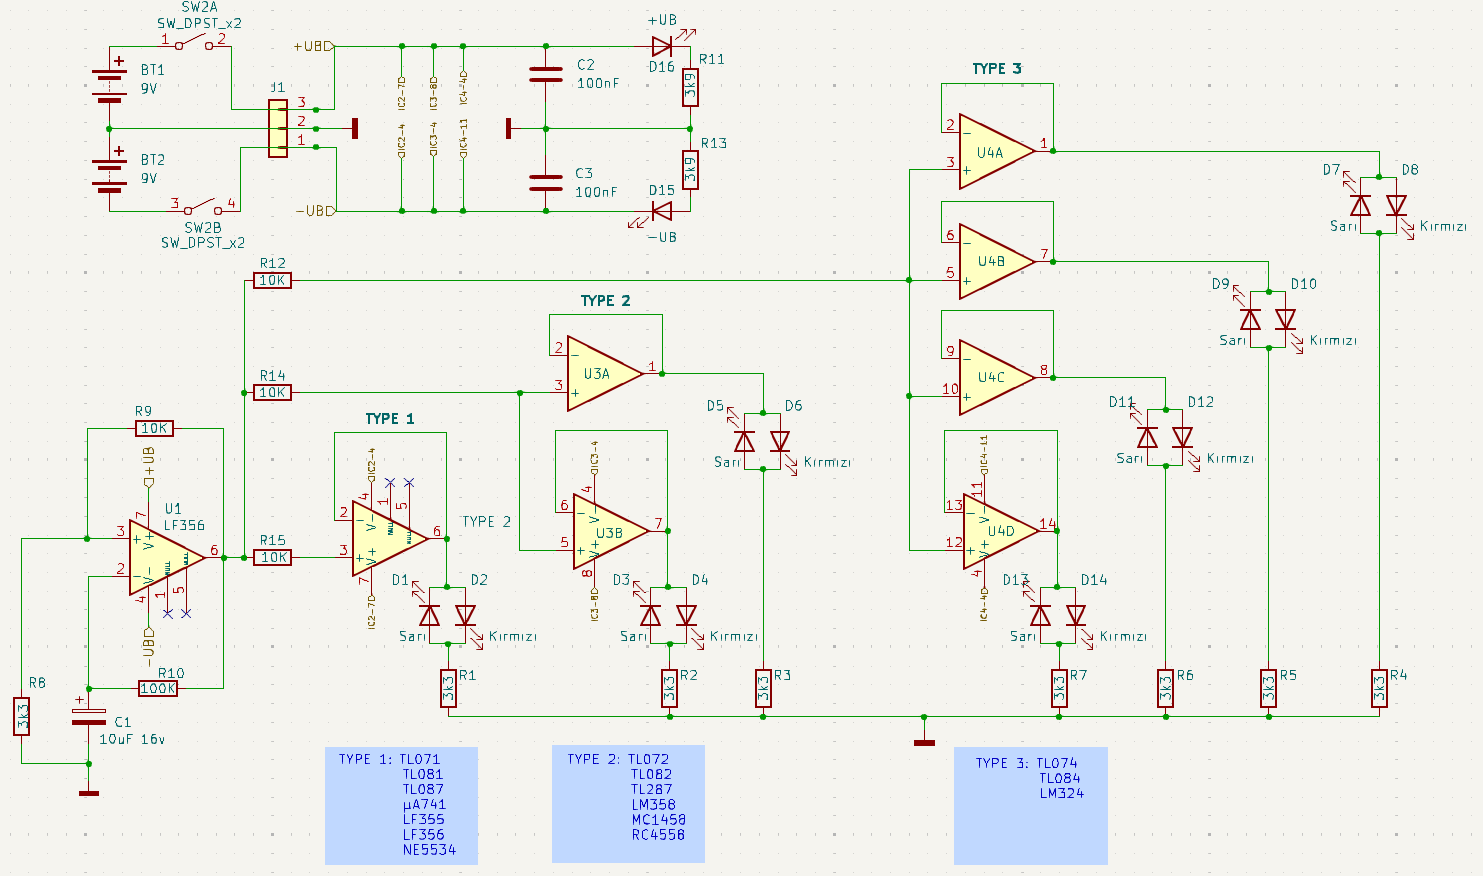
Task: Select the U3B op-amp triangle
Action: 611,533
